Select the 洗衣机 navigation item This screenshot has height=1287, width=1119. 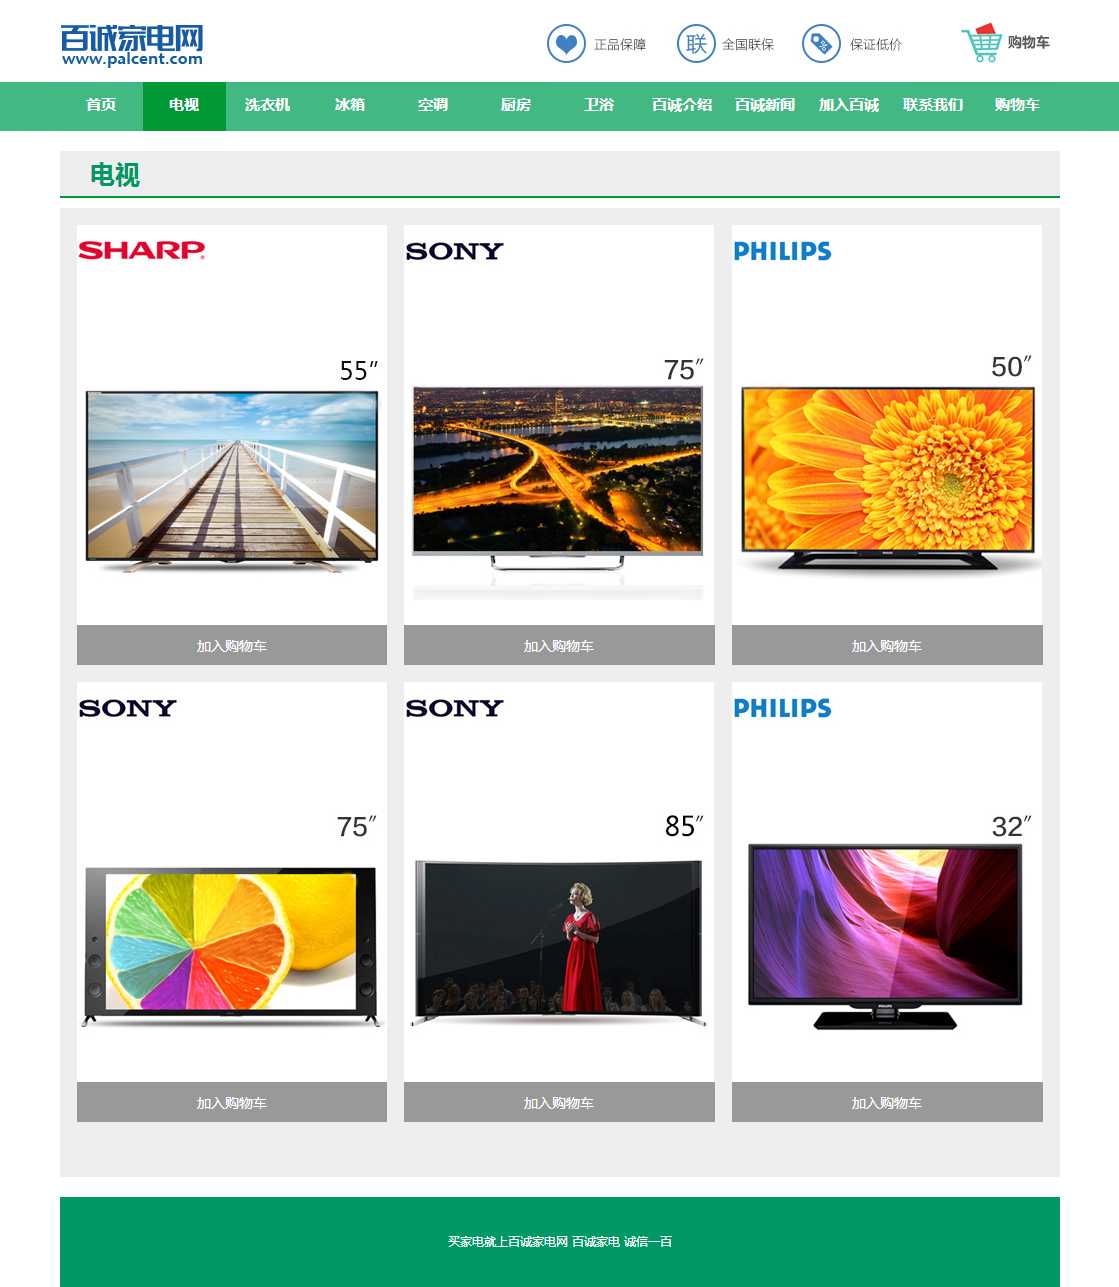point(267,105)
